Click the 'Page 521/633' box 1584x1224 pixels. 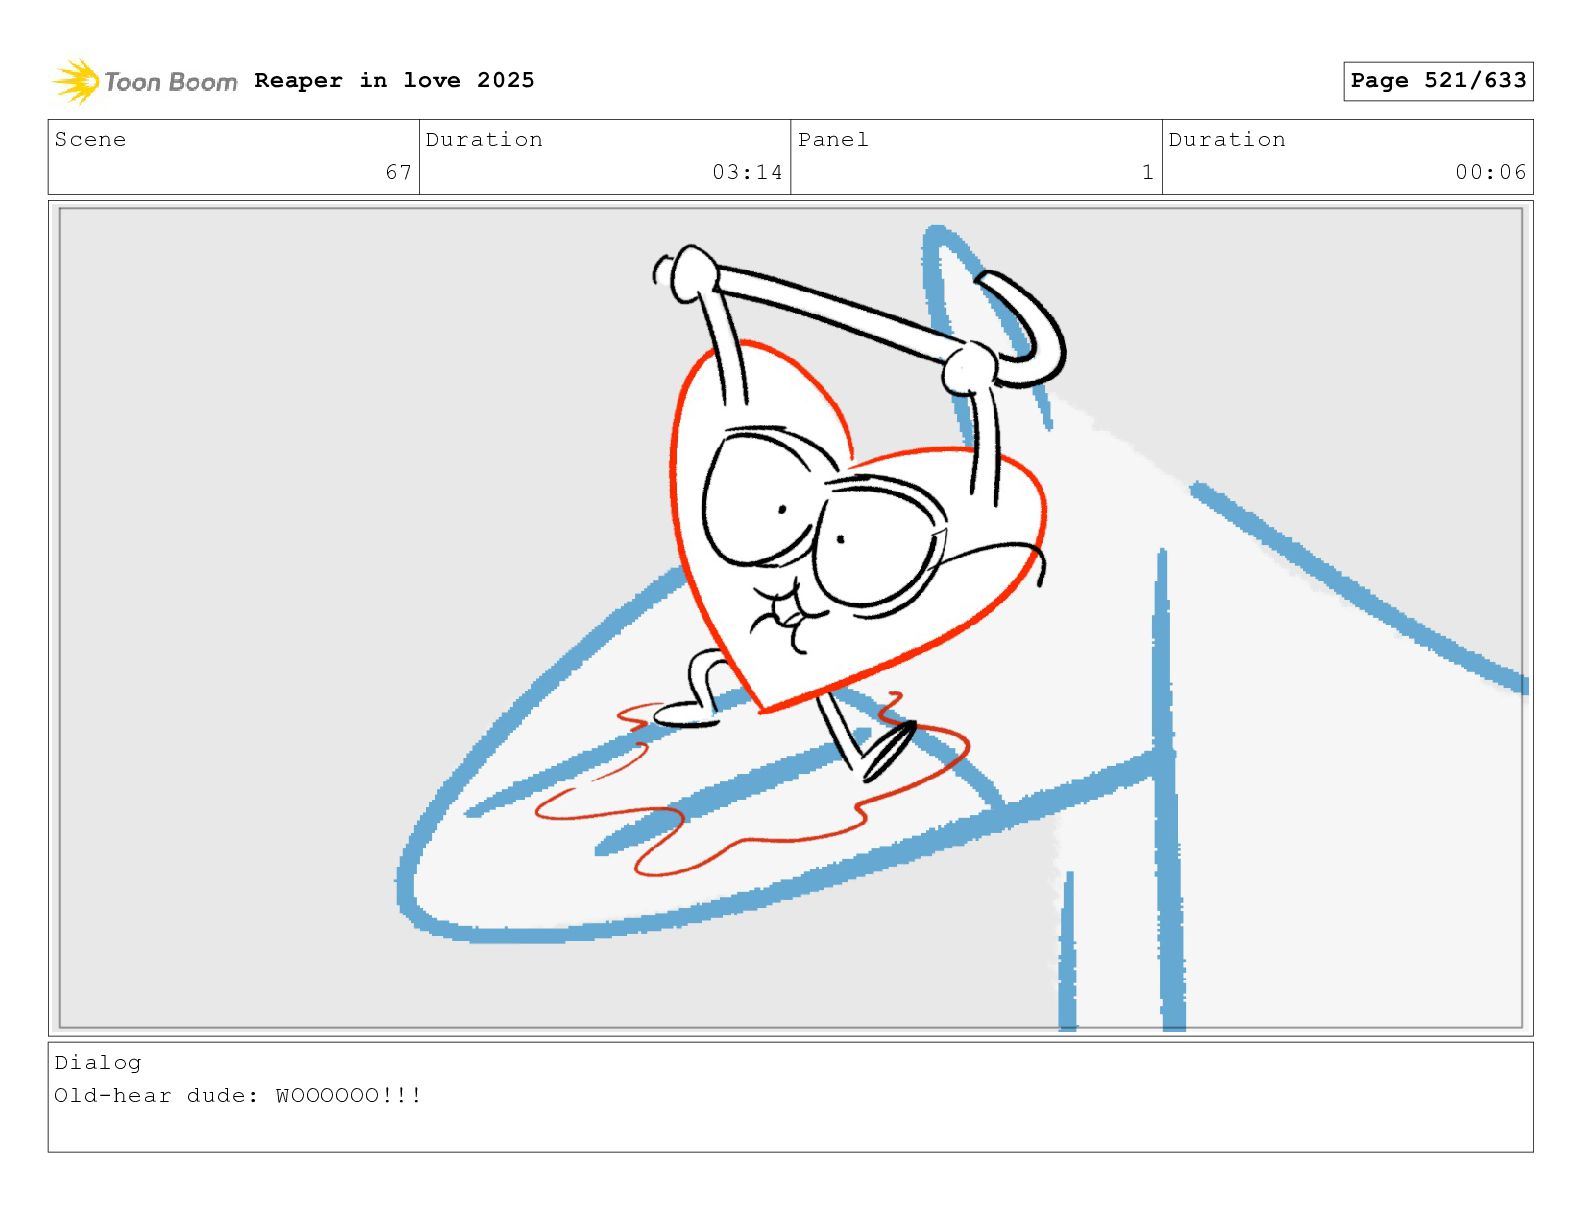1438,81
